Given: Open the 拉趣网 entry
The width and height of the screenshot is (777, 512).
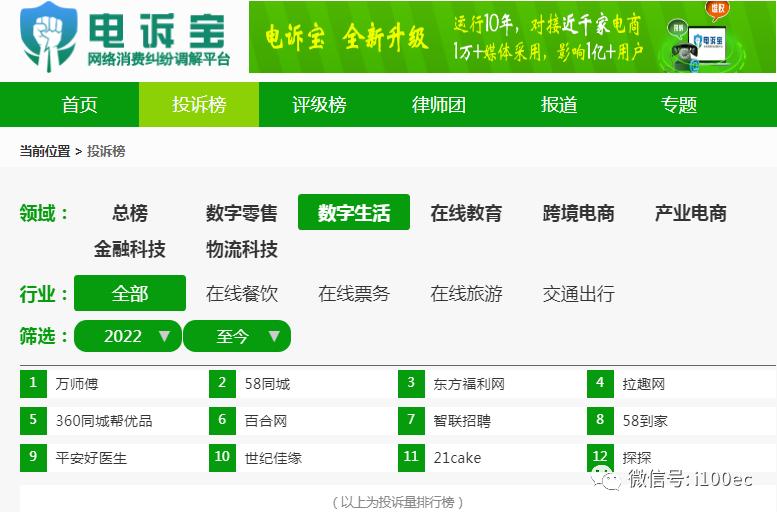Looking at the screenshot, I should (x=644, y=384).
